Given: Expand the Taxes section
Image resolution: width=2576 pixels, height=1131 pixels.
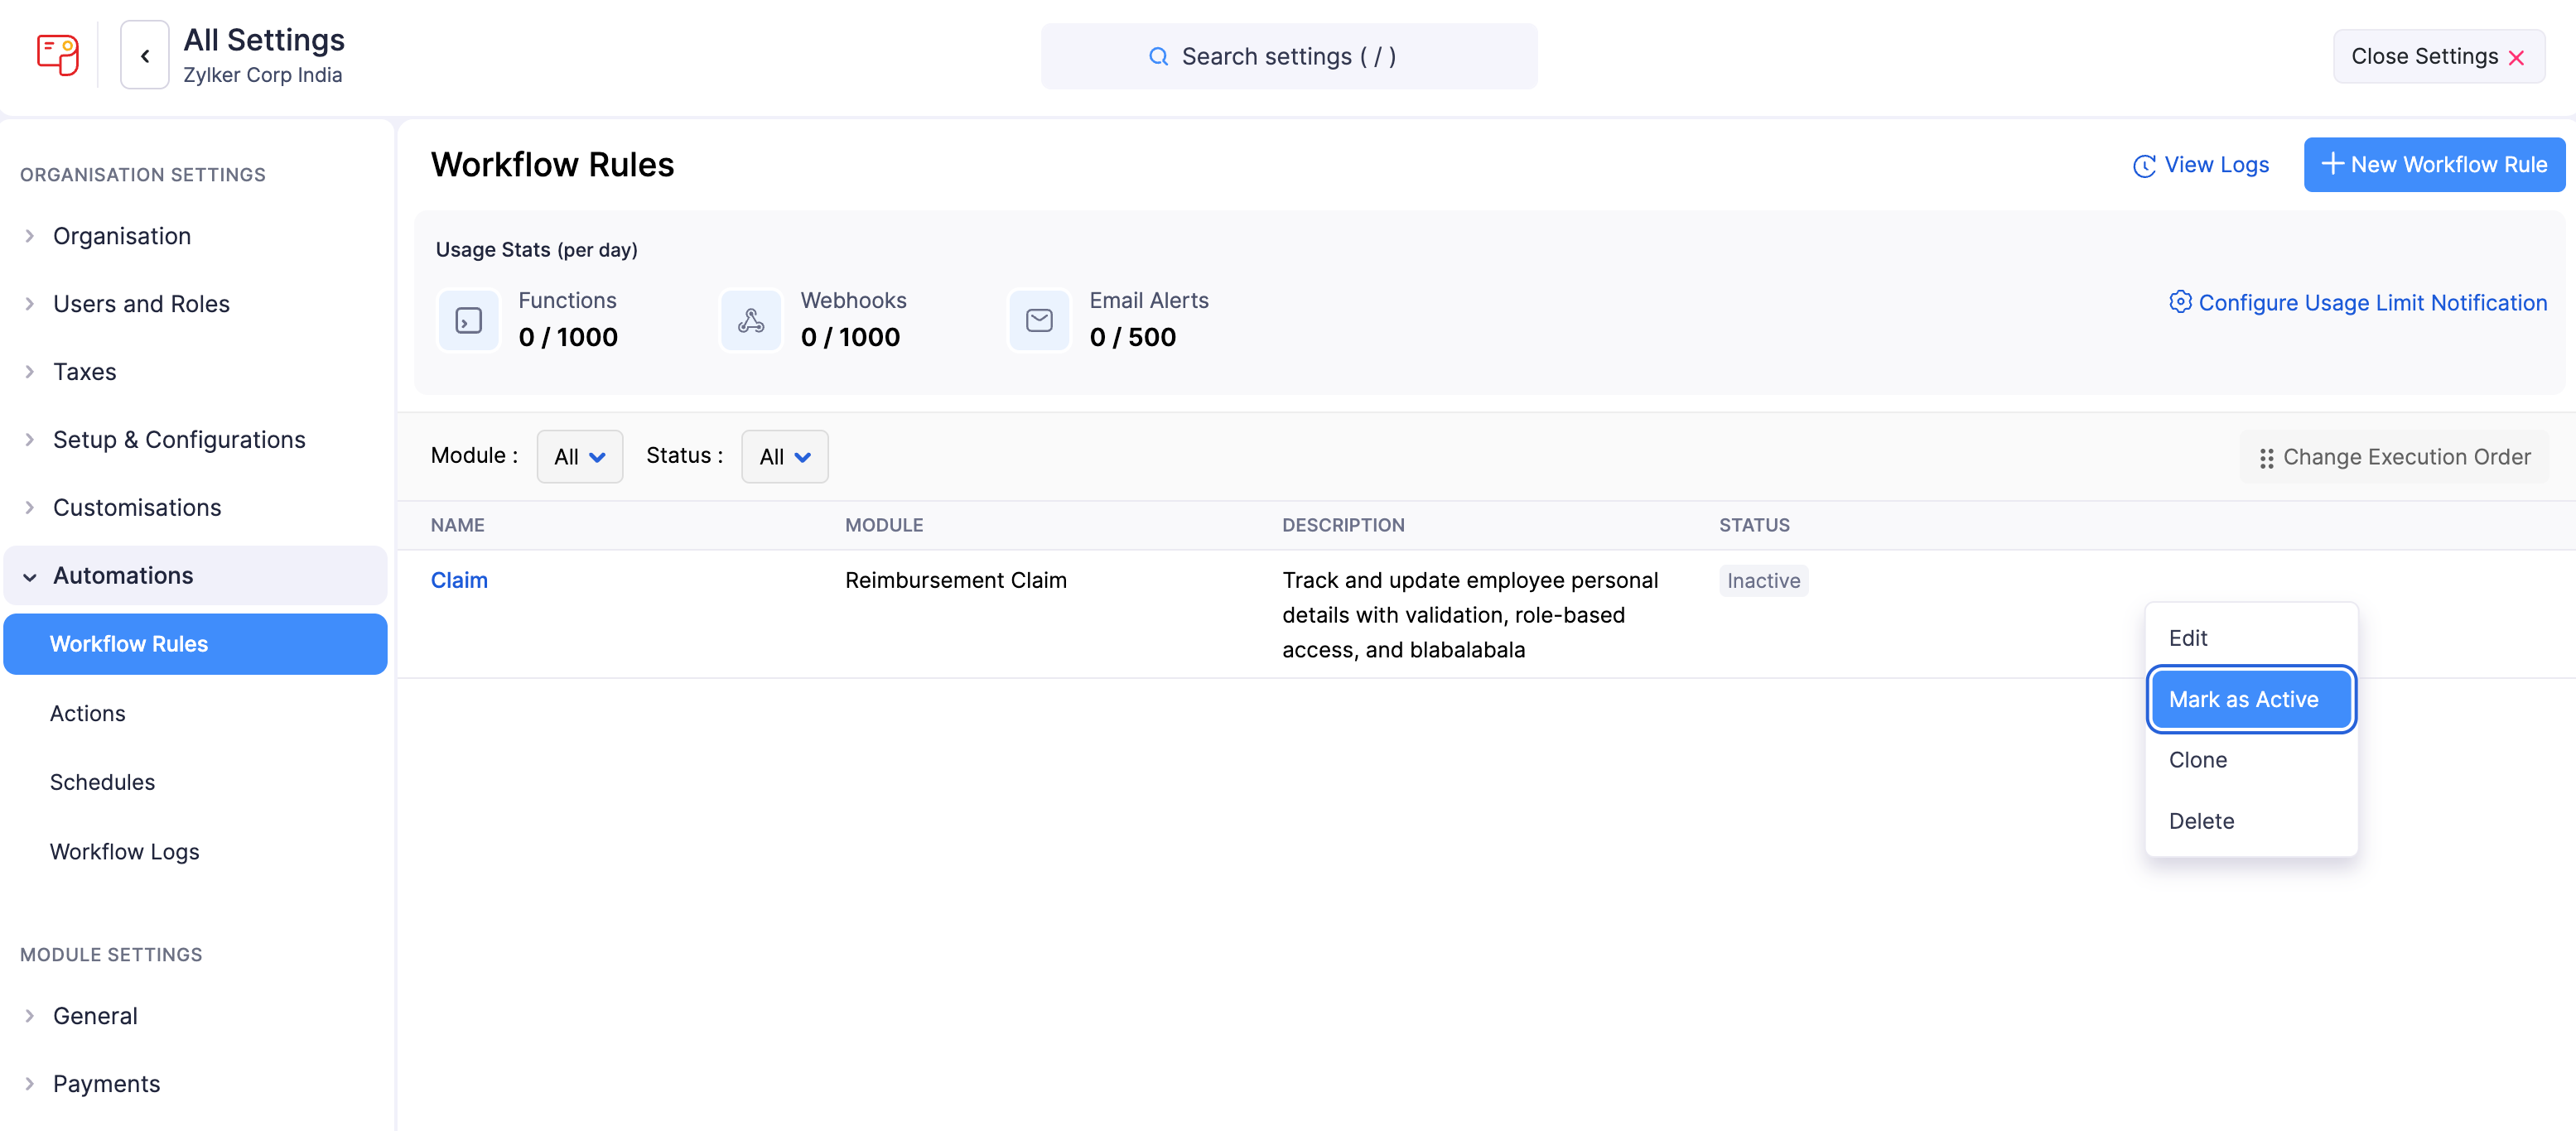Looking at the screenshot, I should [x=195, y=372].
